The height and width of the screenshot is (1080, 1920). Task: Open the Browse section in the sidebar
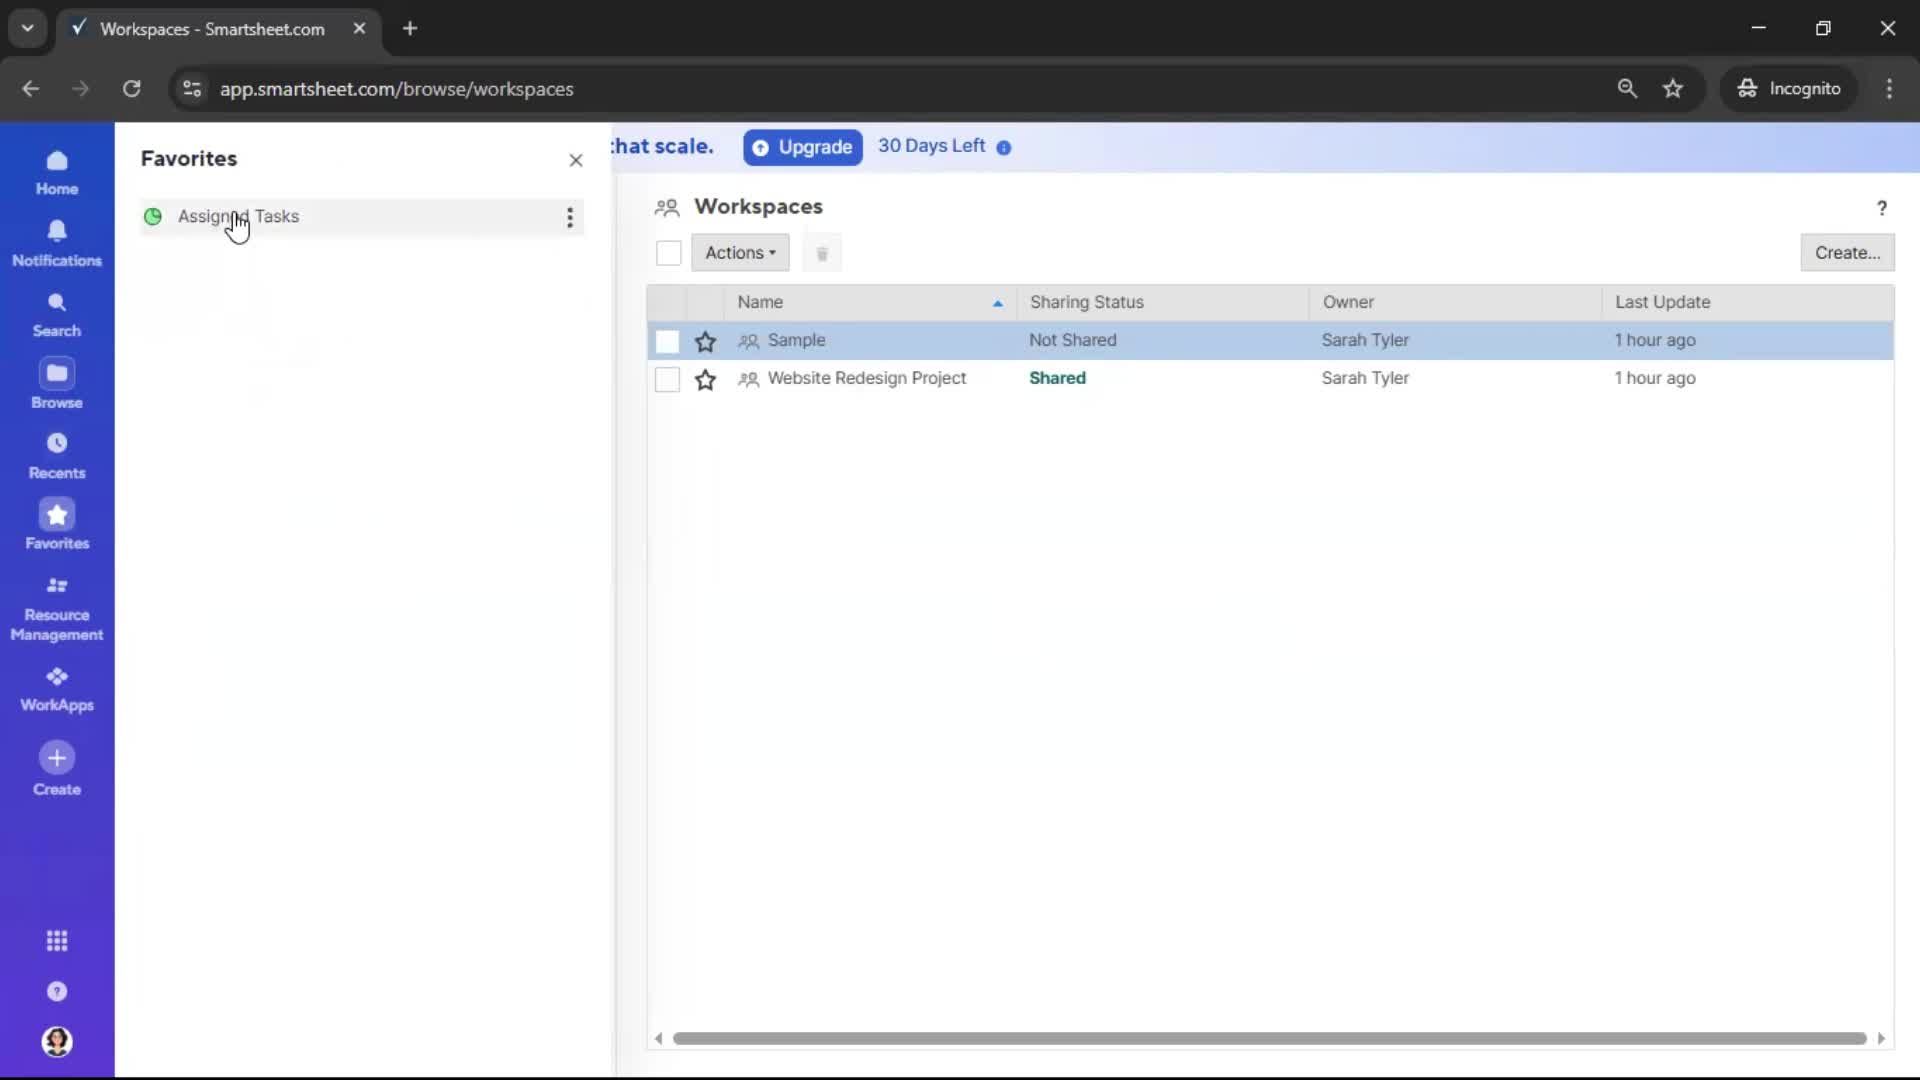pos(57,382)
